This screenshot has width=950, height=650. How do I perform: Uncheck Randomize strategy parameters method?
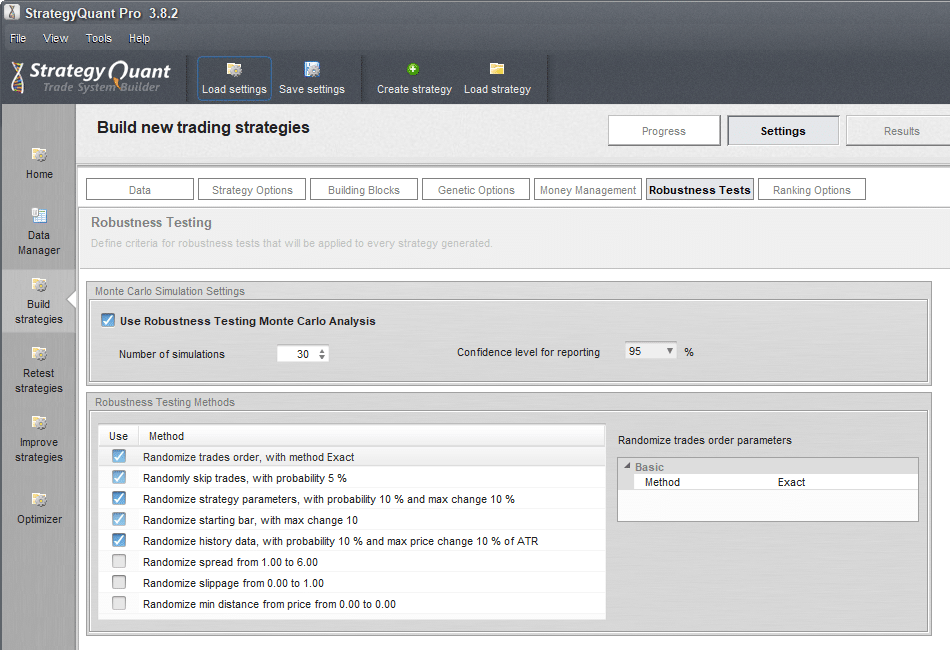point(119,498)
